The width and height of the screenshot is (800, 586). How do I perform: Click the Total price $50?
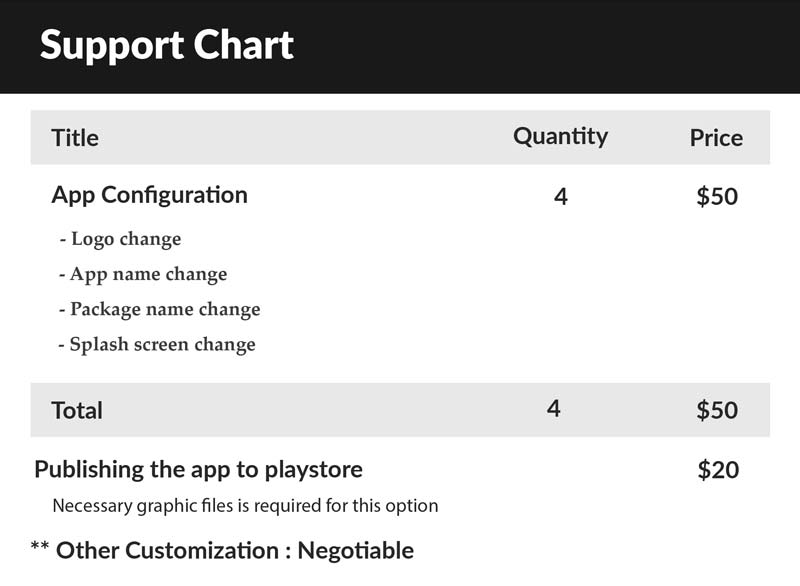point(717,410)
